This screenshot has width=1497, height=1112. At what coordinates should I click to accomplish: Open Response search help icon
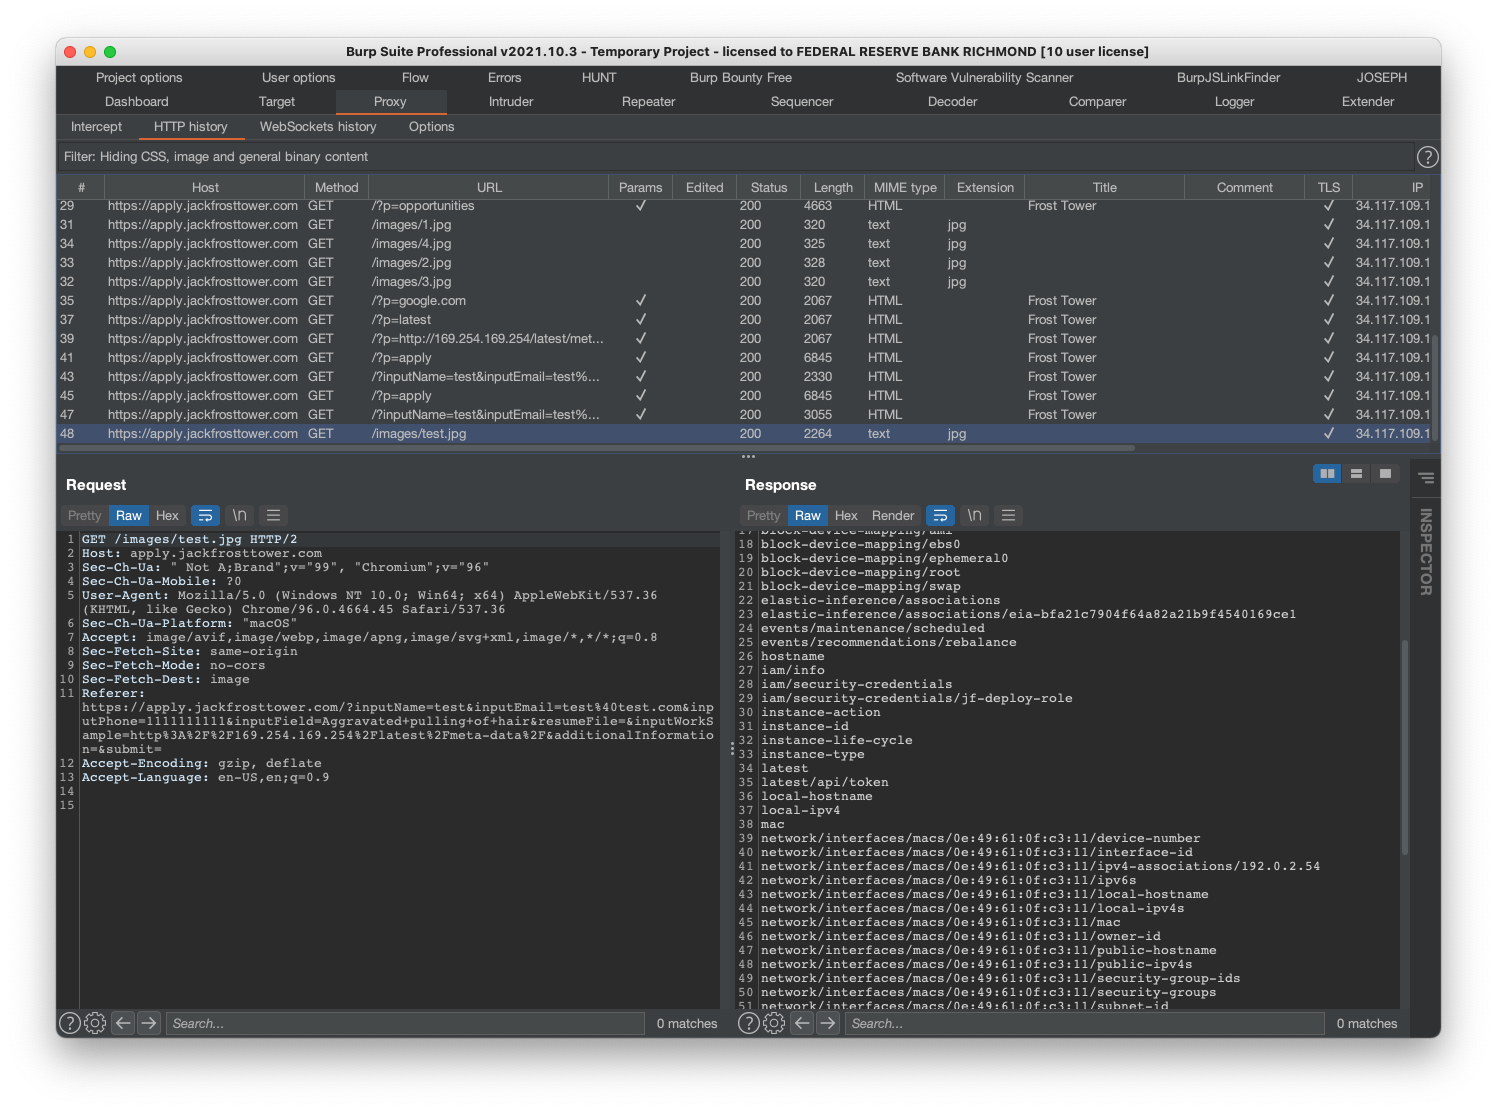coord(749,1023)
